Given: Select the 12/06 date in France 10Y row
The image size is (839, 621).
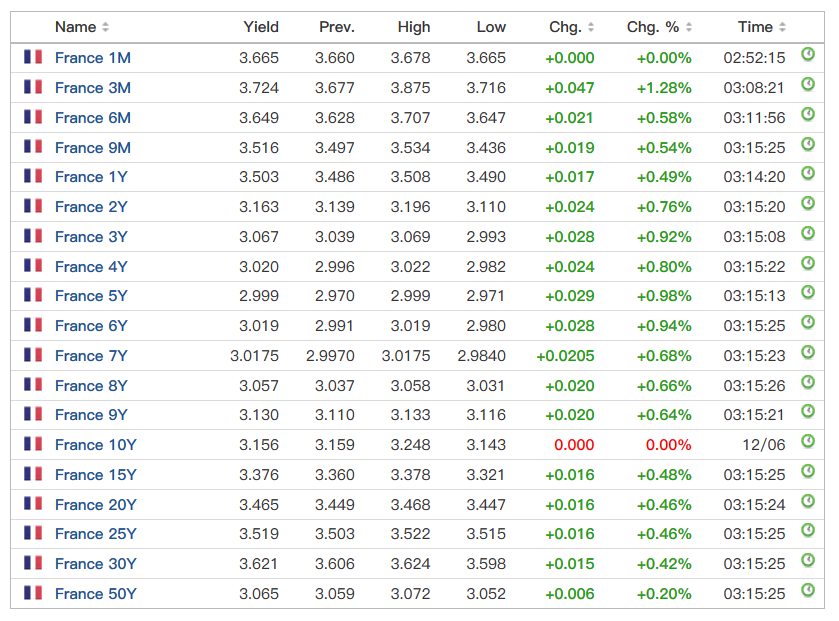Looking at the screenshot, I should (x=764, y=445).
